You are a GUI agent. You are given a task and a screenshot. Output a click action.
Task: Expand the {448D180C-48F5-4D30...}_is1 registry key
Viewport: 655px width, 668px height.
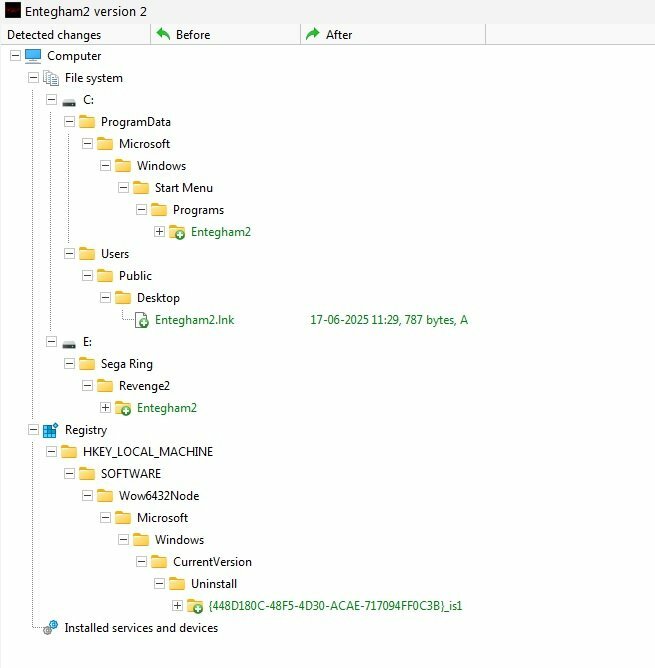click(177, 605)
